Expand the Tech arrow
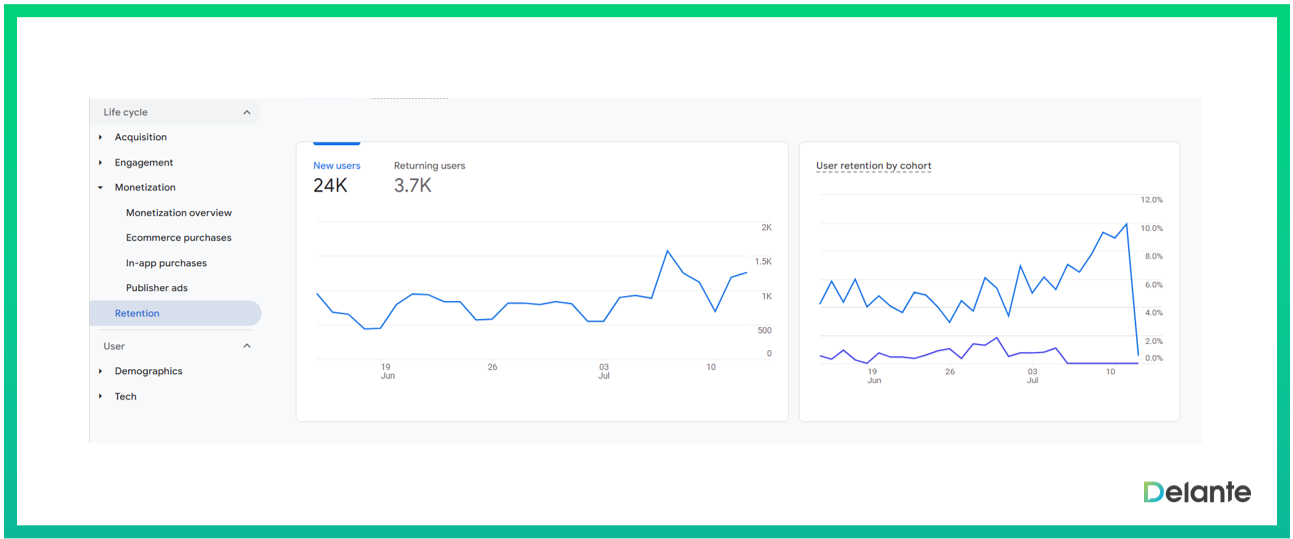The width and height of the screenshot is (1293, 539). click(101, 397)
